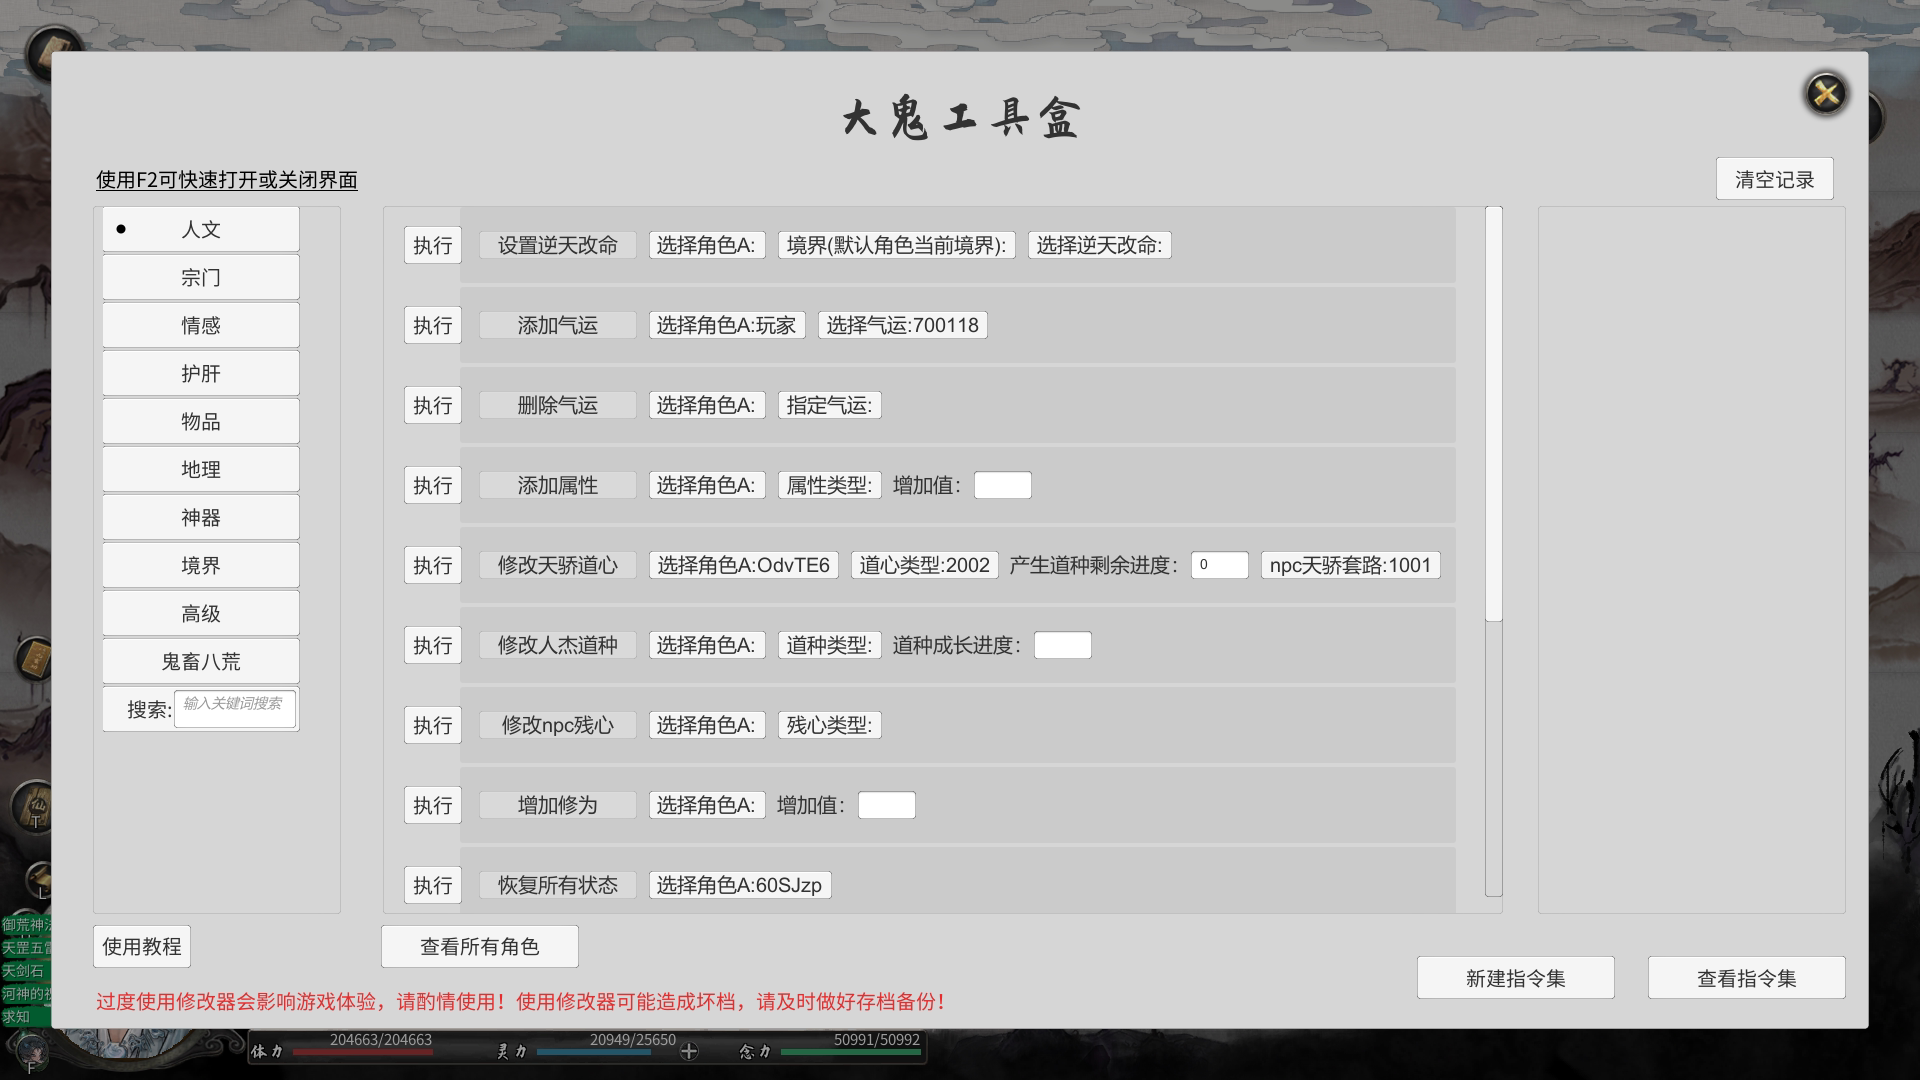The width and height of the screenshot is (1920, 1080).
Task: Execute the 添加气运 command
Action: 432,325
